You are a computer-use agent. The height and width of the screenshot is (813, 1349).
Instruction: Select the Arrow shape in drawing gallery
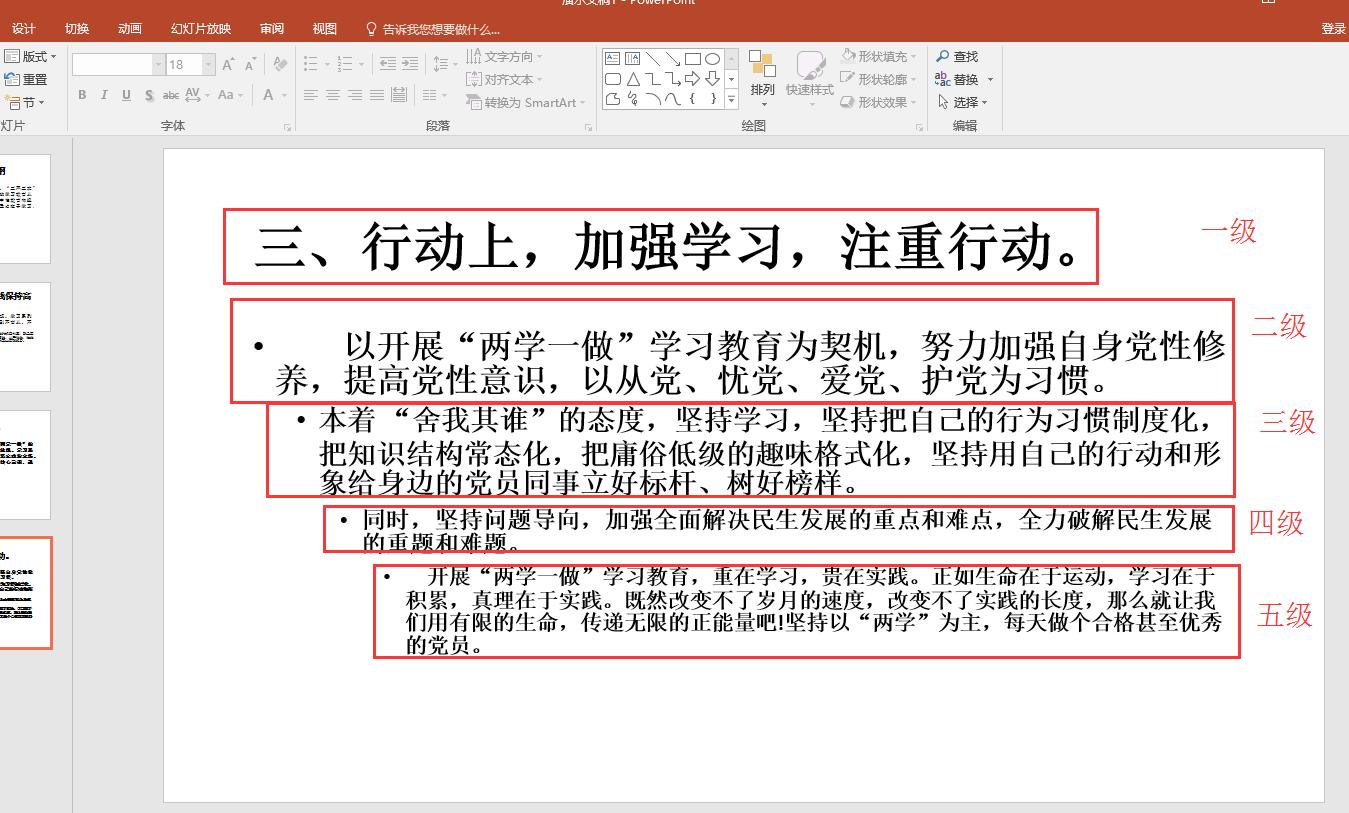coord(692,78)
